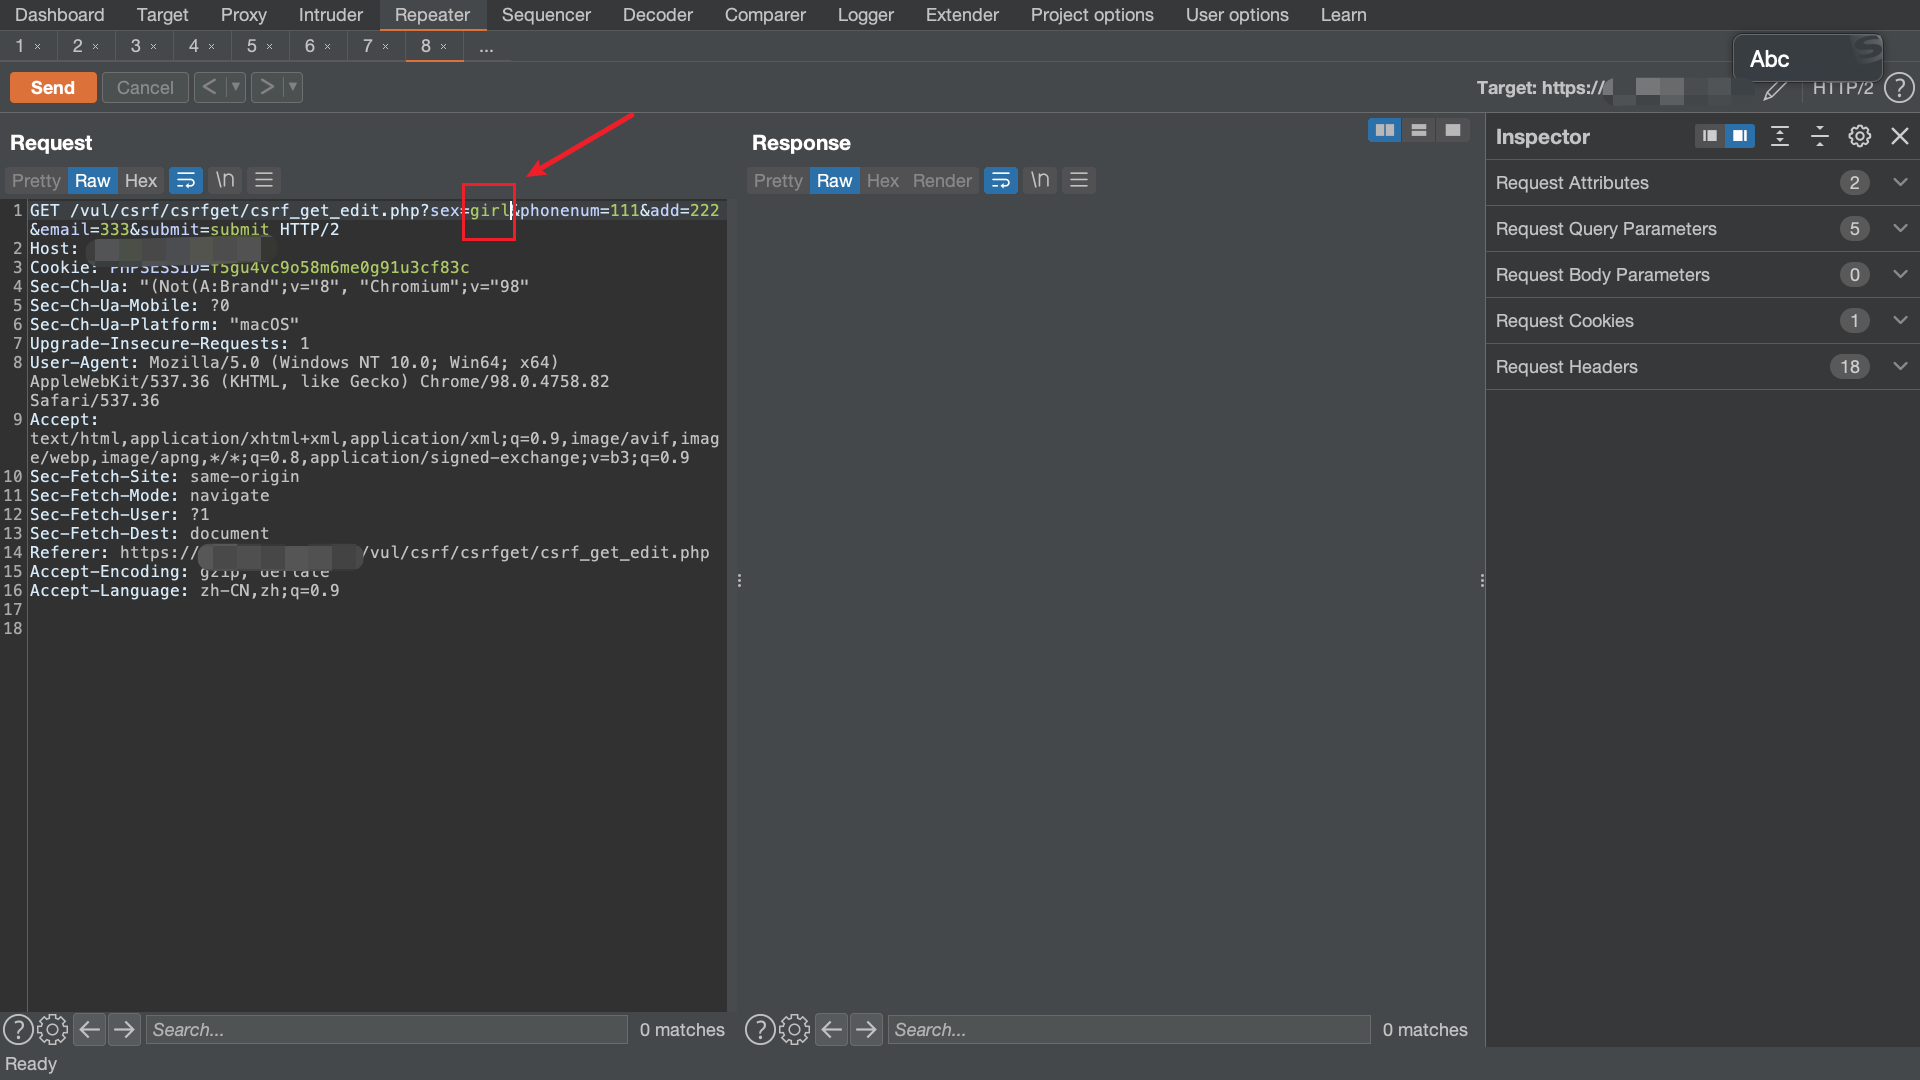Viewport: 1920px width, 1080px height.
Task: Open Response editor hamburger menu
Action: [x=1079, y=181]
